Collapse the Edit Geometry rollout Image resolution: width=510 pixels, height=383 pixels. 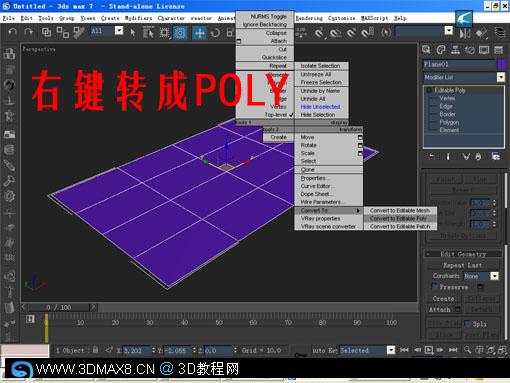(463, 254)
